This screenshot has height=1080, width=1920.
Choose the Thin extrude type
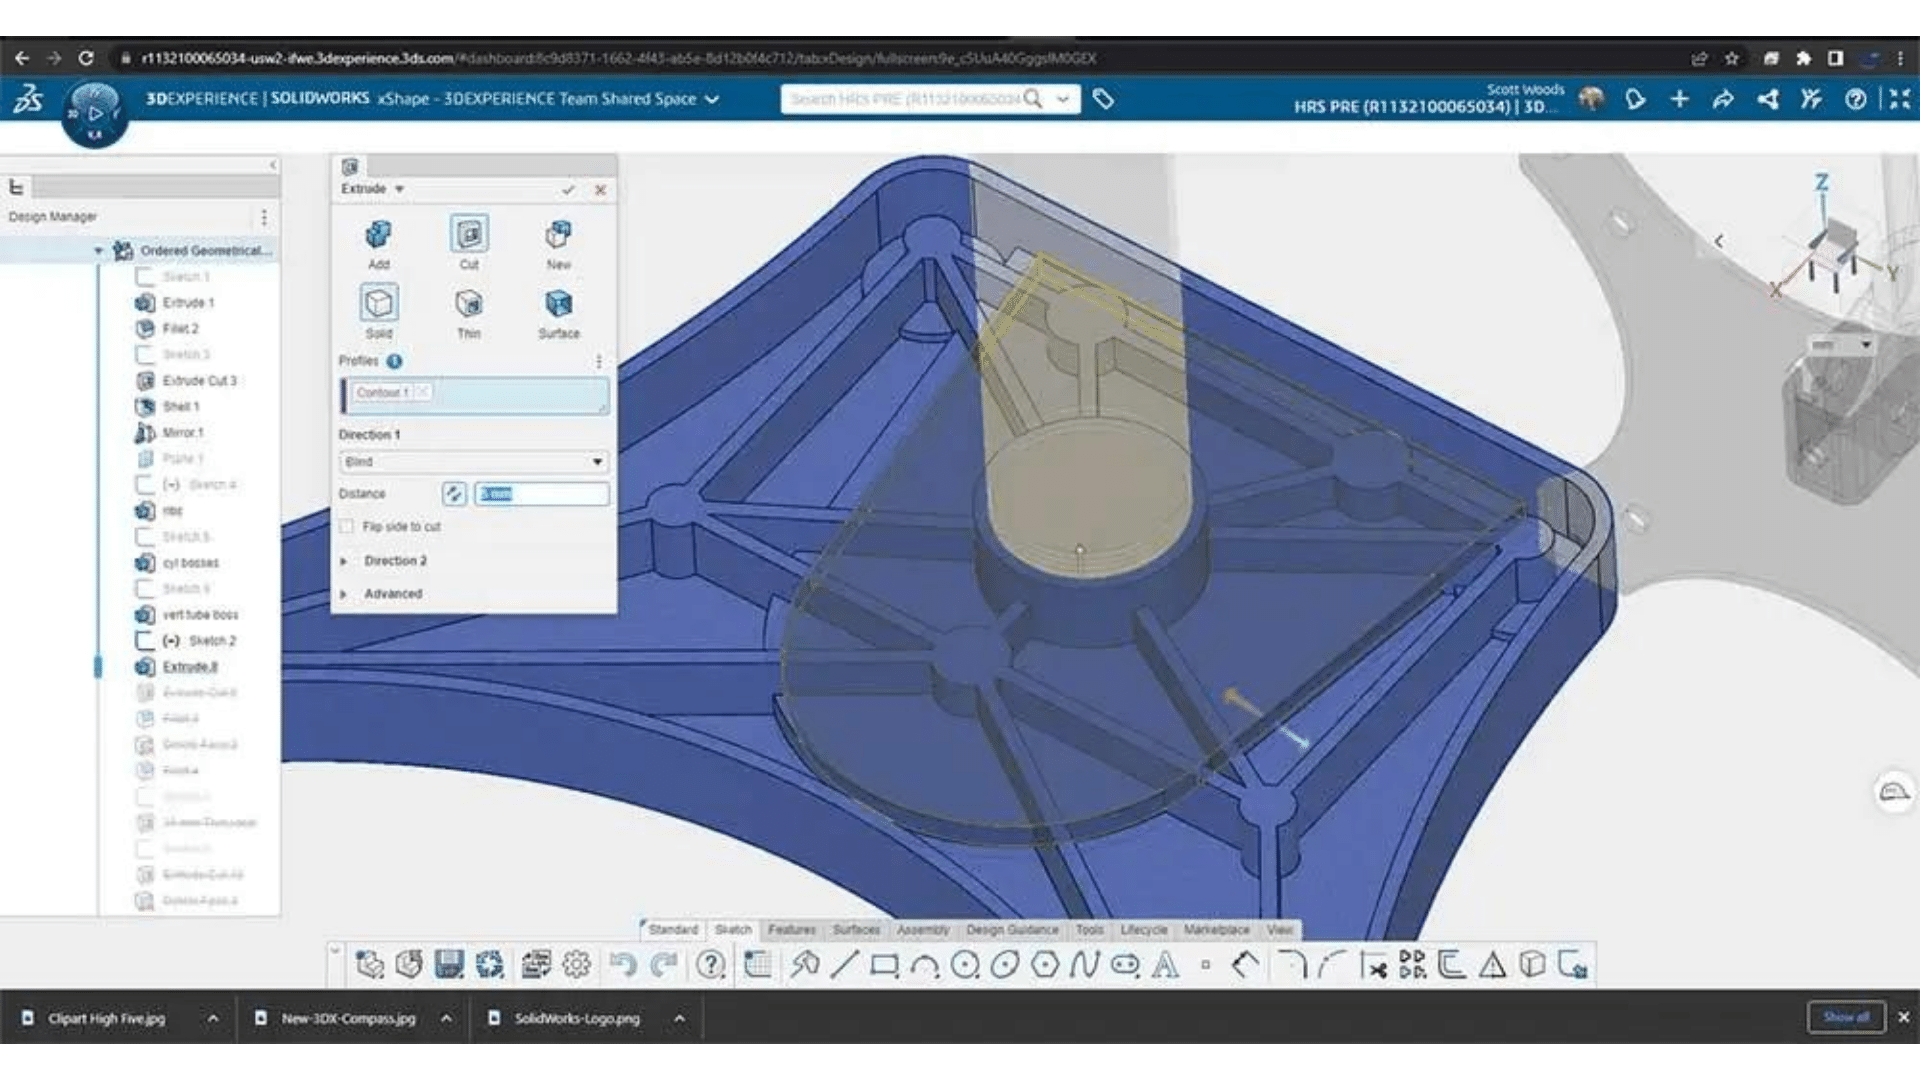tap(469, 312)
